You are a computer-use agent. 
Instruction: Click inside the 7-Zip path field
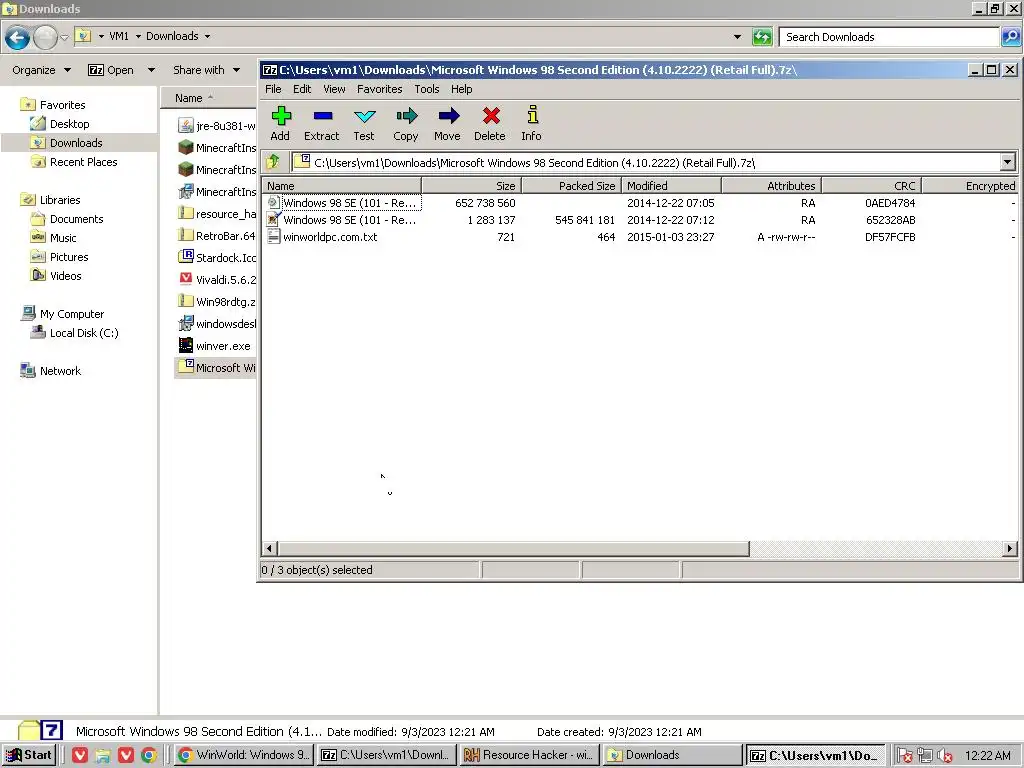[647, 163]
